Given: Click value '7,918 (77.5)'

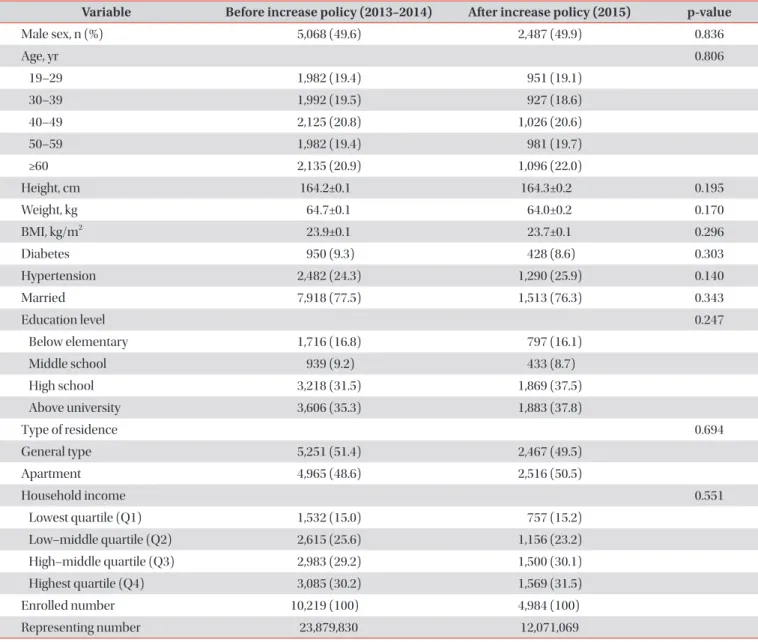Looking at the screenshot, I should (329, 297).
